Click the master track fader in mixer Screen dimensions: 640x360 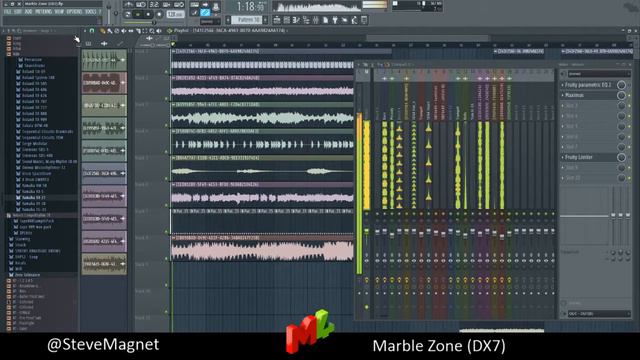point(366,231)
